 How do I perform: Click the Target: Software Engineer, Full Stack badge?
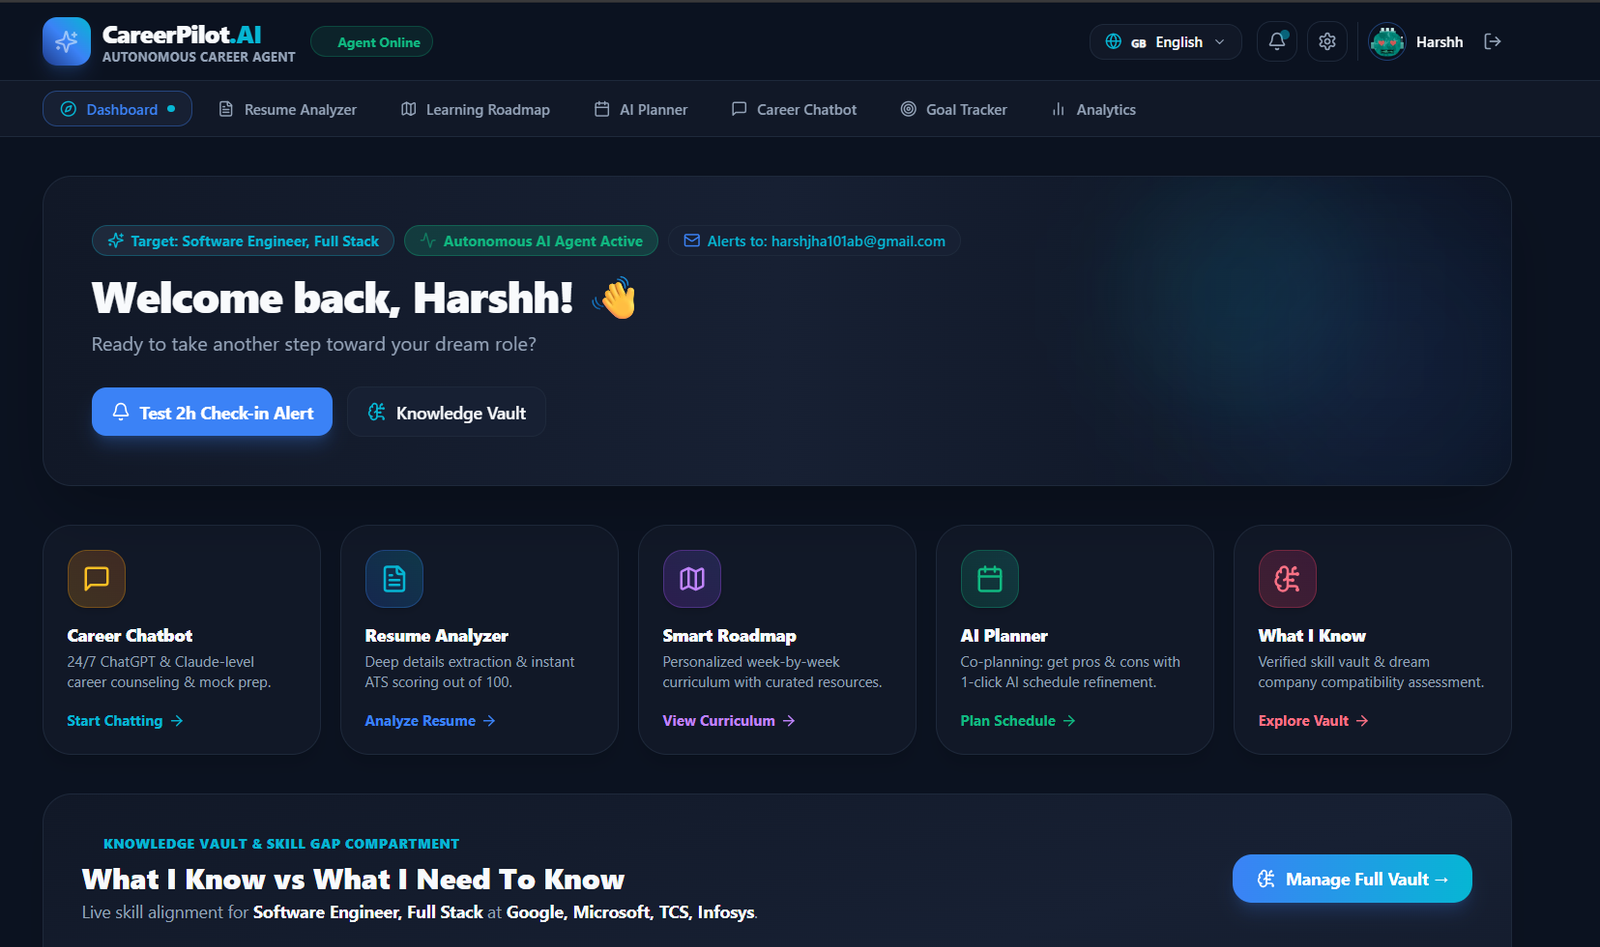coord(243,241)
